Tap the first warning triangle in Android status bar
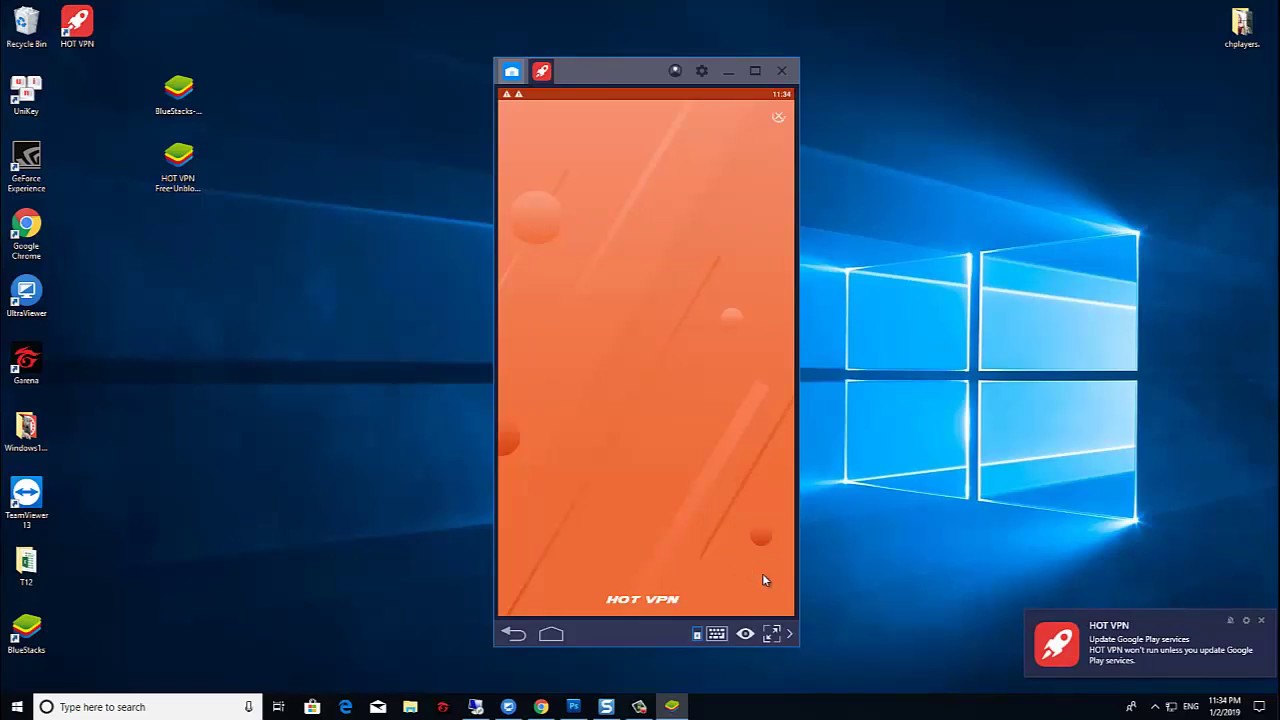Screen dimensions: 1280x720 507,94
